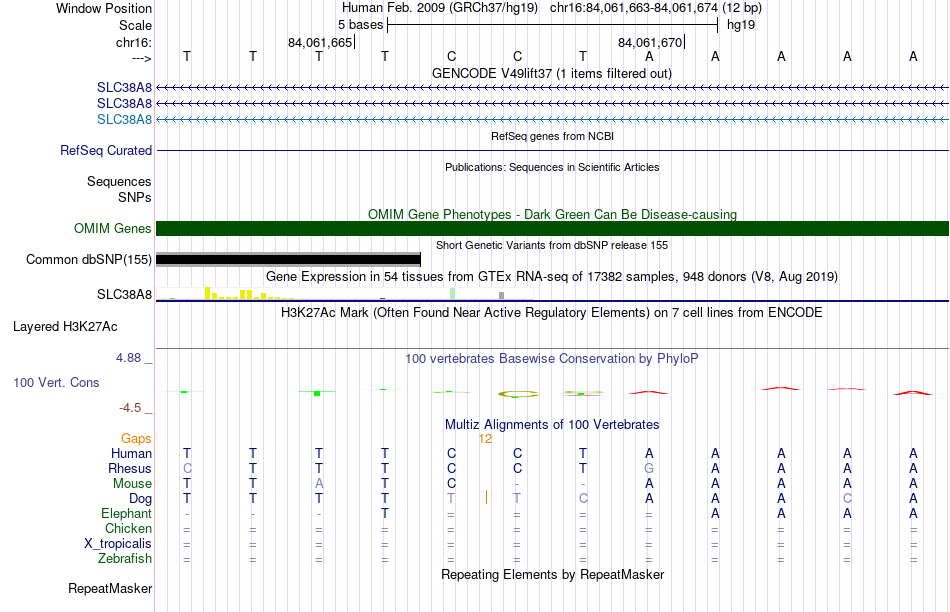The image size is (950, 612).
Task: Click Short Genetic Variants from dbSNP title
Action: tap(552, 245)
